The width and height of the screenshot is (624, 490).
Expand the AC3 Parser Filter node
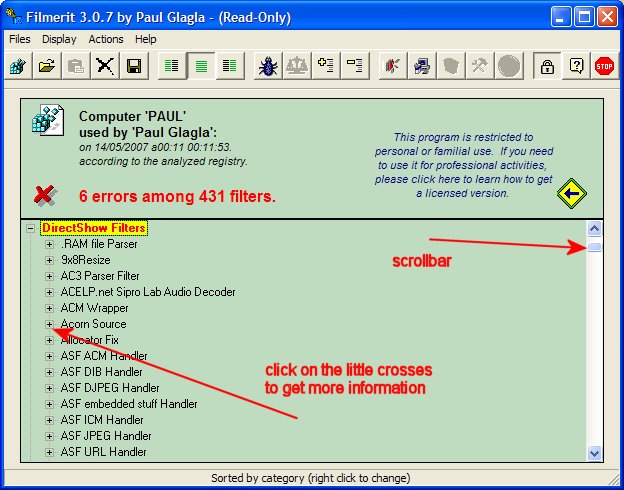pos(49,276)
